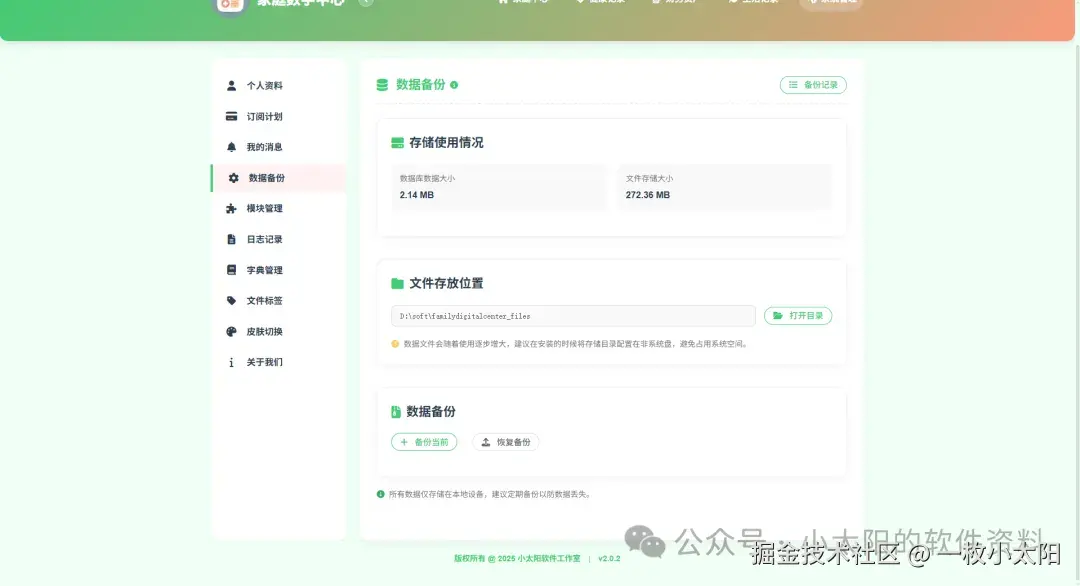Click the storage path input field
Viewport: 1080px width, 586px height.
tap(573, 314)
